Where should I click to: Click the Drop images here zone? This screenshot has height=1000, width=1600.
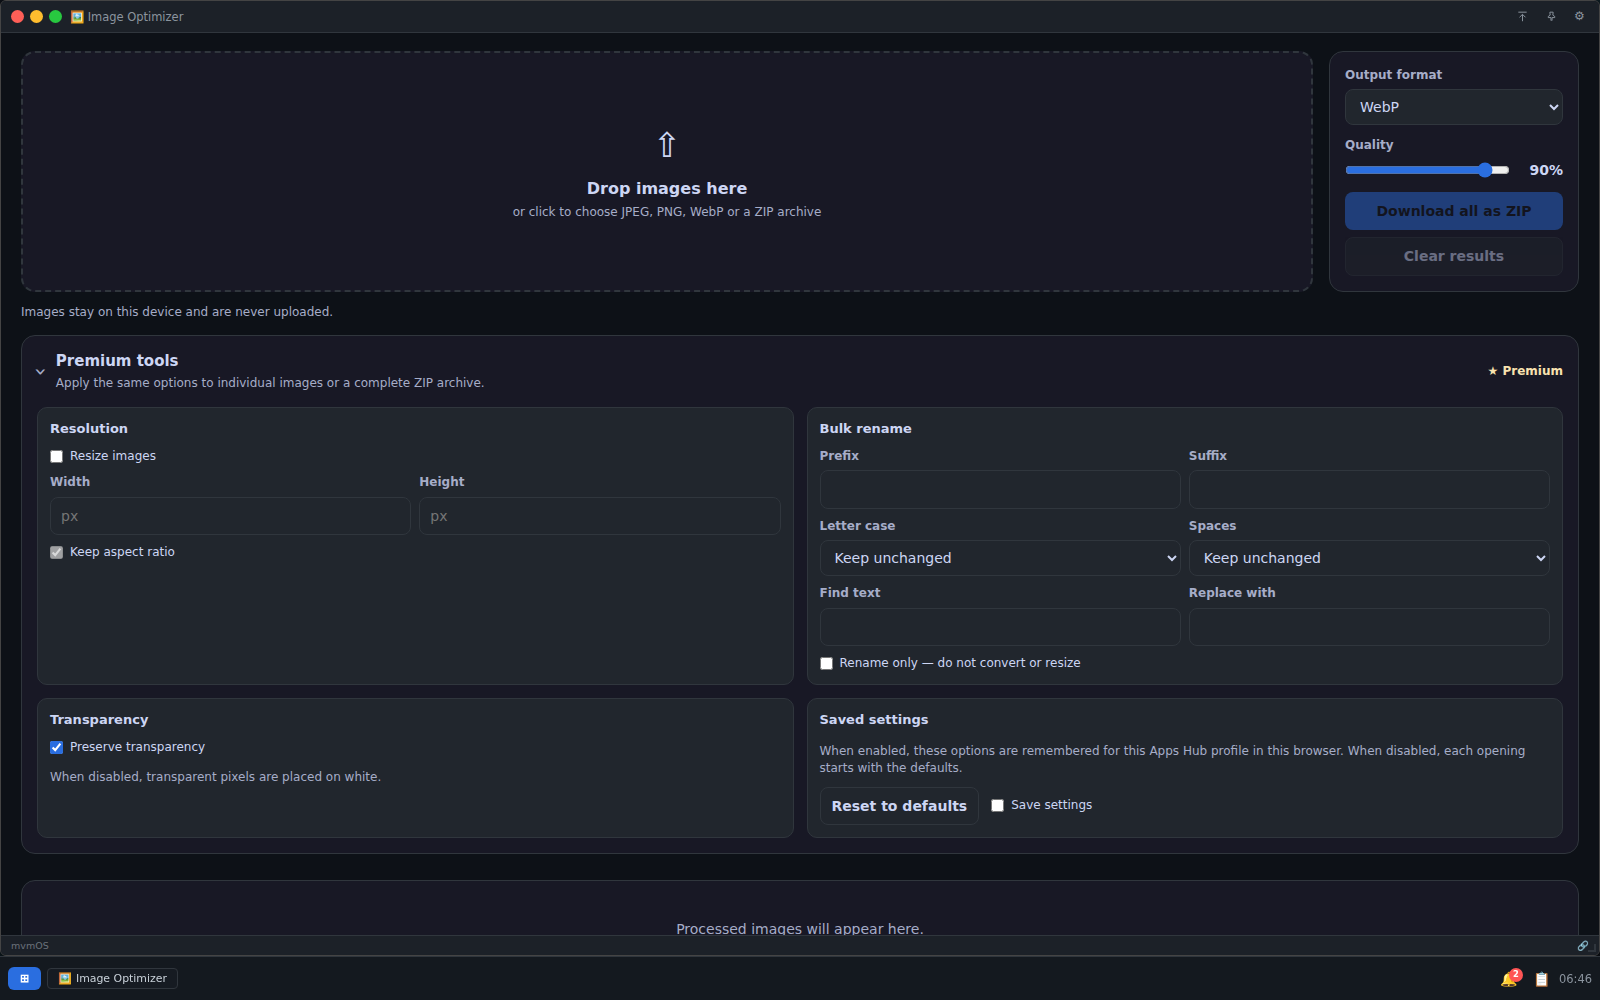point(667,172)
